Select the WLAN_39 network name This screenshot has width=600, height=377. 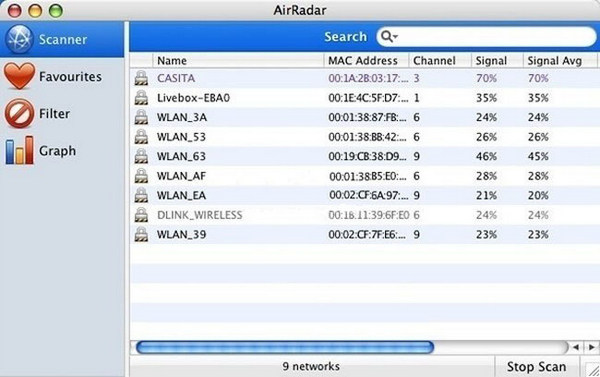(x=182, y=235)
